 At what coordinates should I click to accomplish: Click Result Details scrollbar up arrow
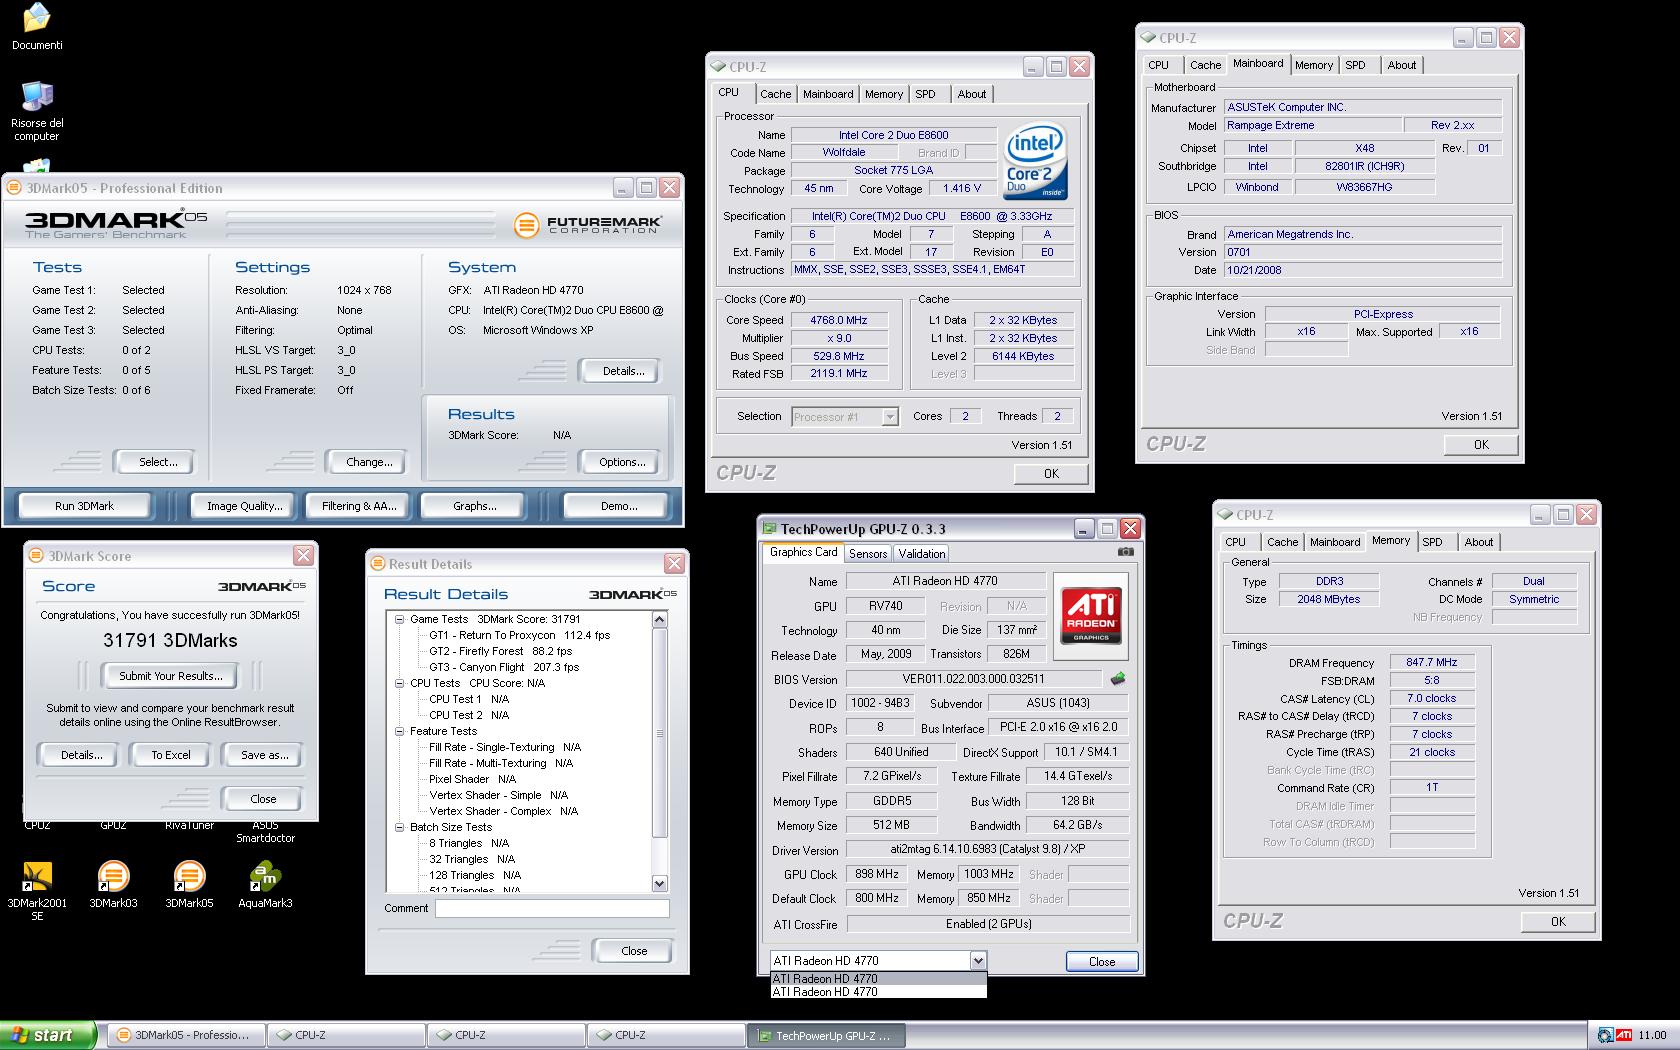click(659, 620)
